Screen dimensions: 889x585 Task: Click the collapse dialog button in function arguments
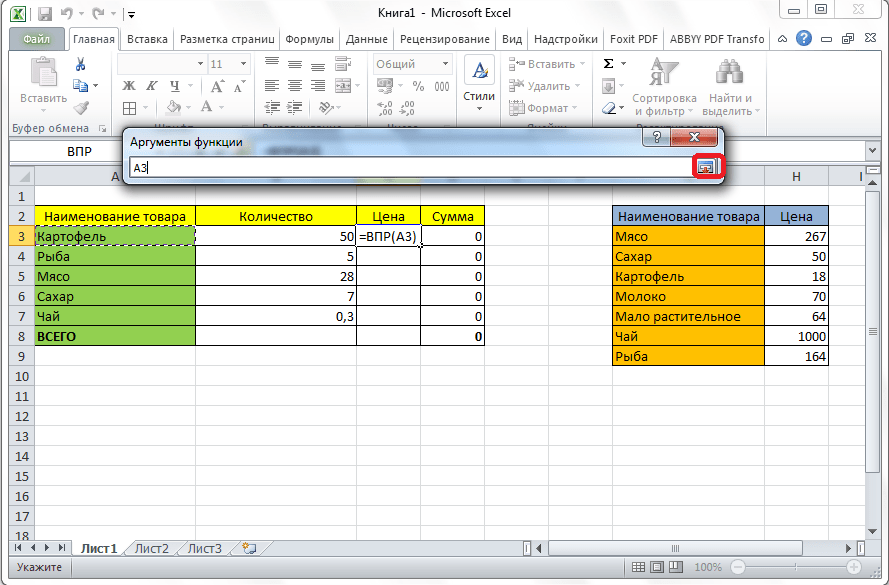click(706, 168)
